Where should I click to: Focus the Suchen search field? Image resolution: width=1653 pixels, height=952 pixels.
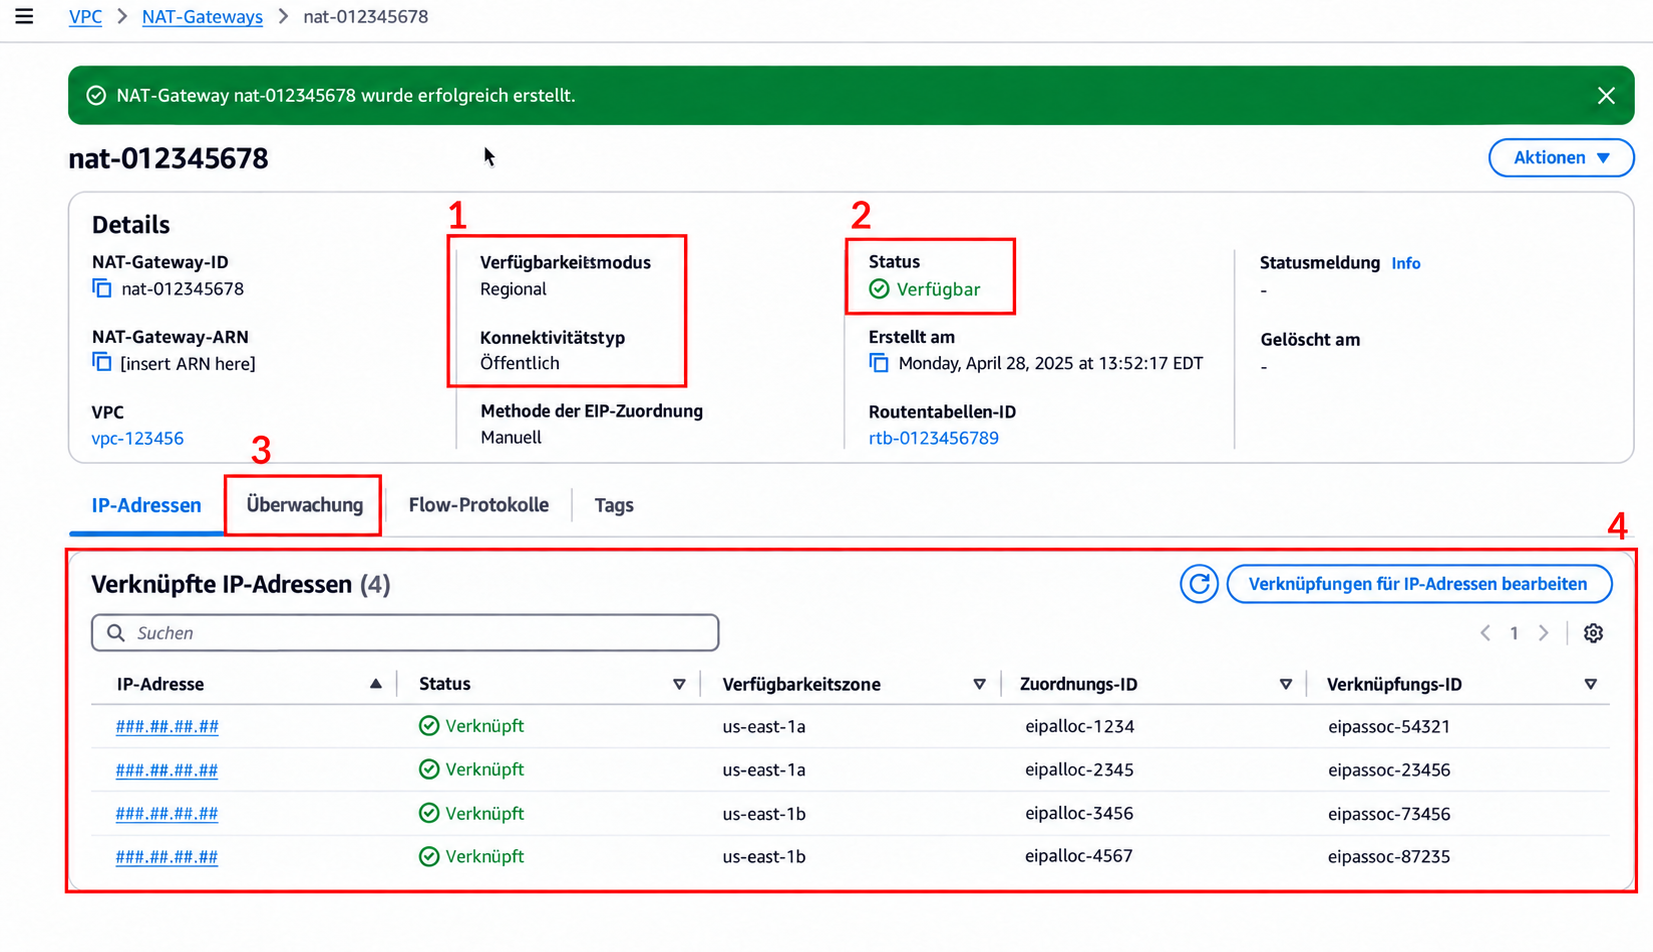tap(405, 633)
